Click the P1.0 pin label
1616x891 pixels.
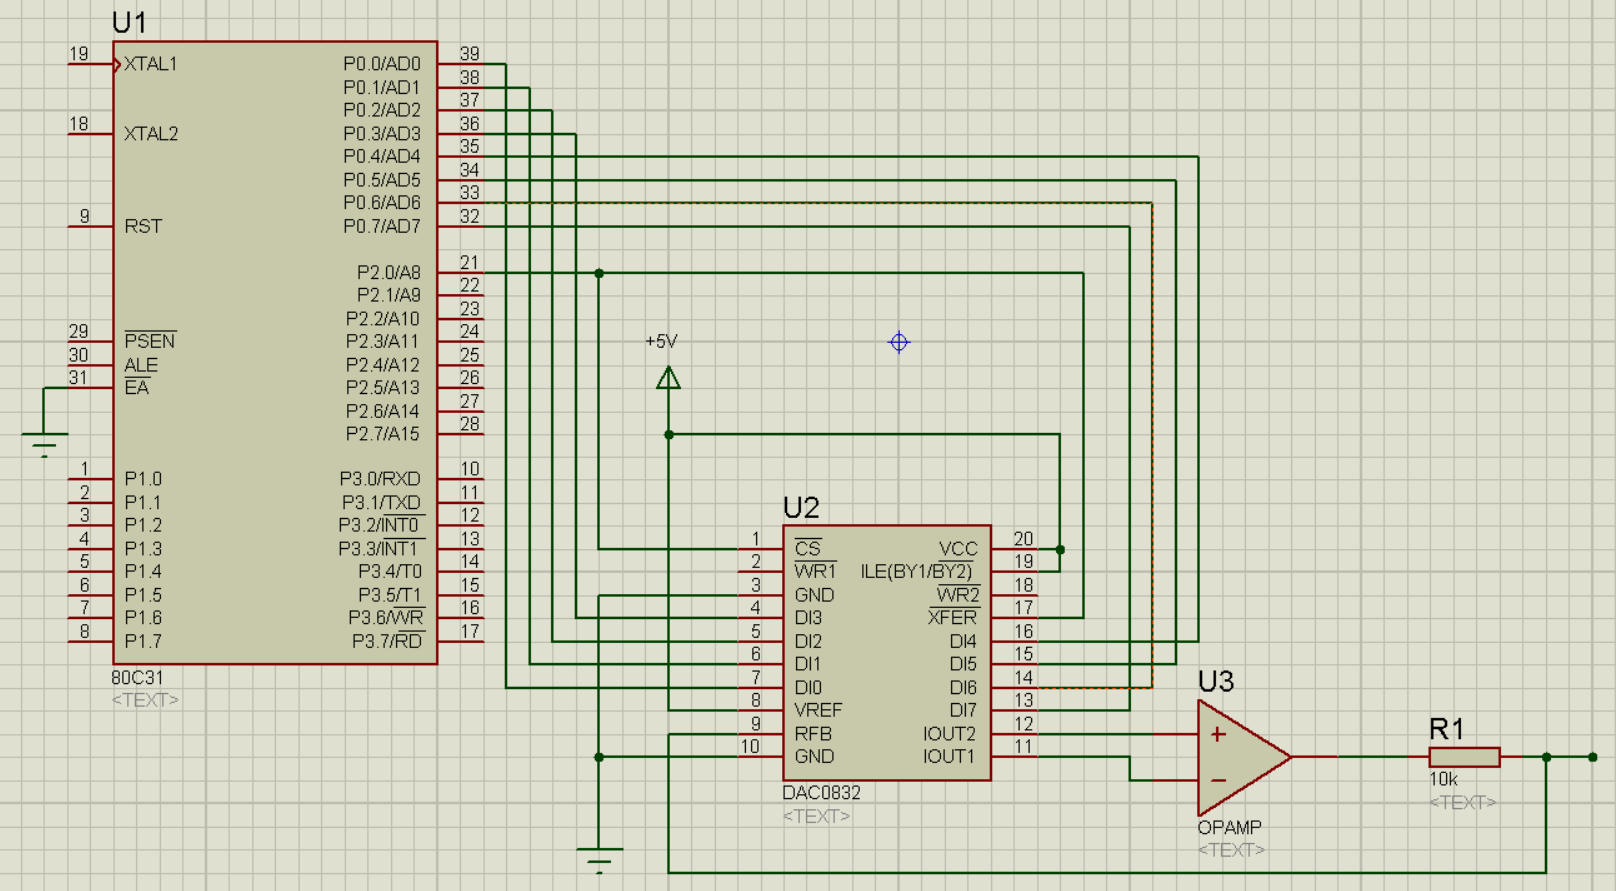(x=143, y=480)
